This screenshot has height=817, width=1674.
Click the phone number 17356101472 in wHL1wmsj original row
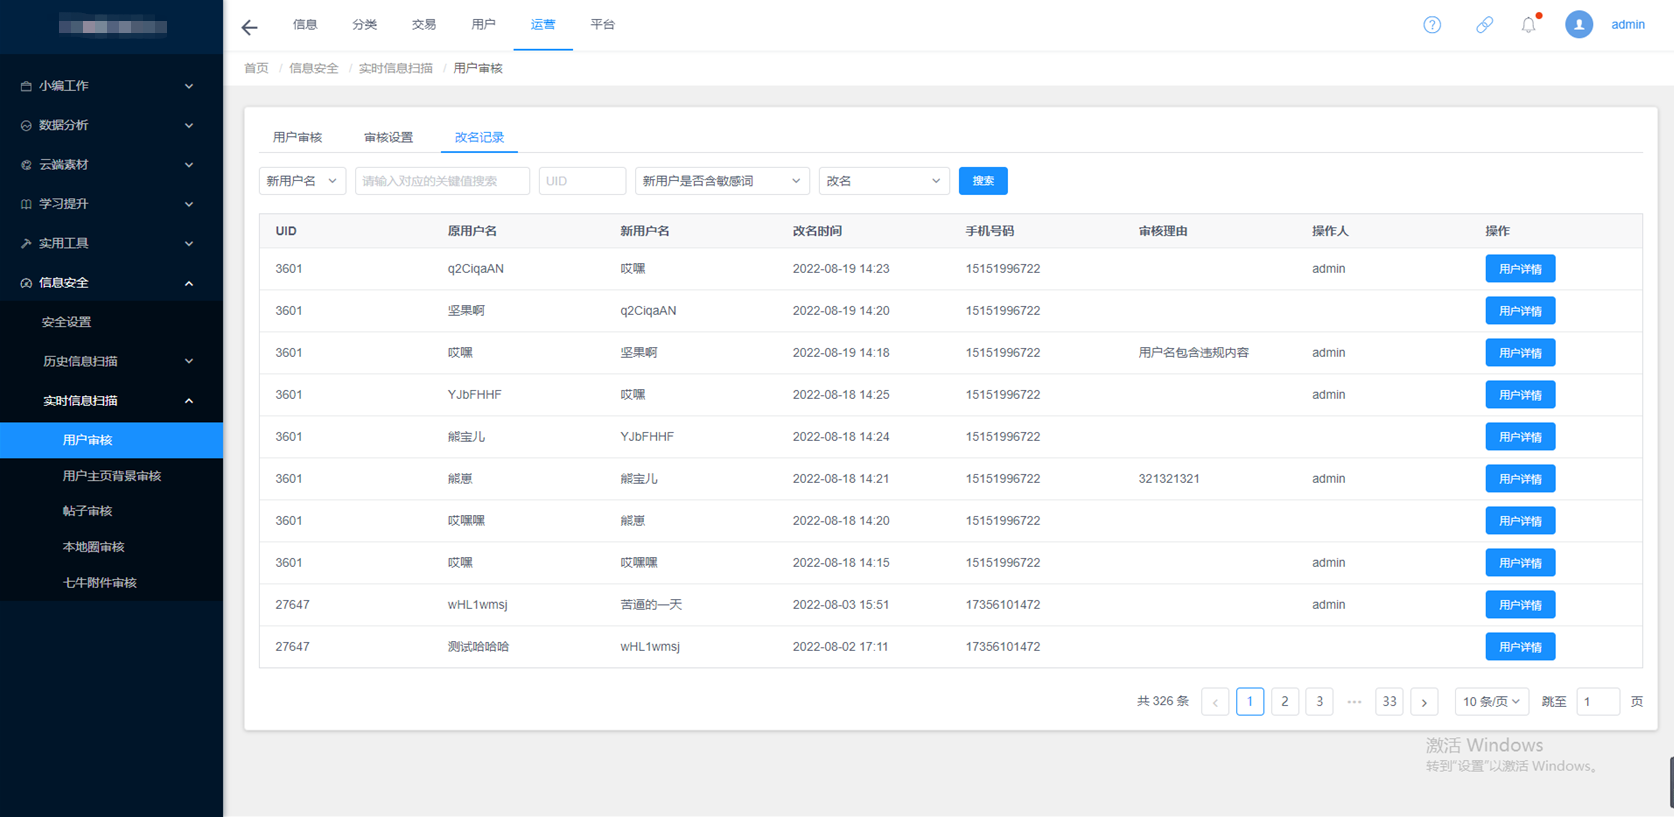tap(1003, 605)
